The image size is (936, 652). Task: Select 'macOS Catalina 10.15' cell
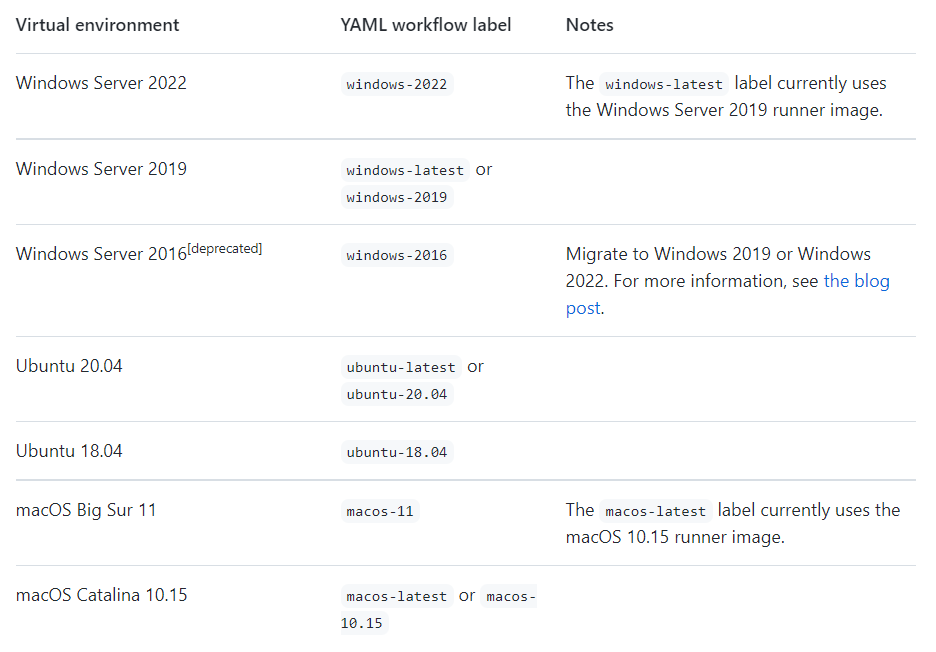click(101, 595)
